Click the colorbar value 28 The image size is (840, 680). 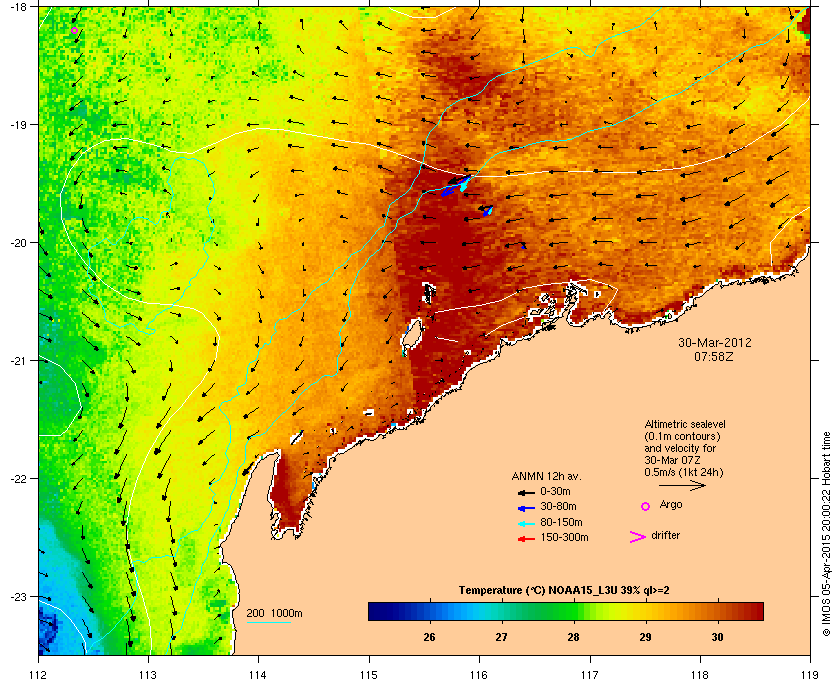(x=573, y=637)
